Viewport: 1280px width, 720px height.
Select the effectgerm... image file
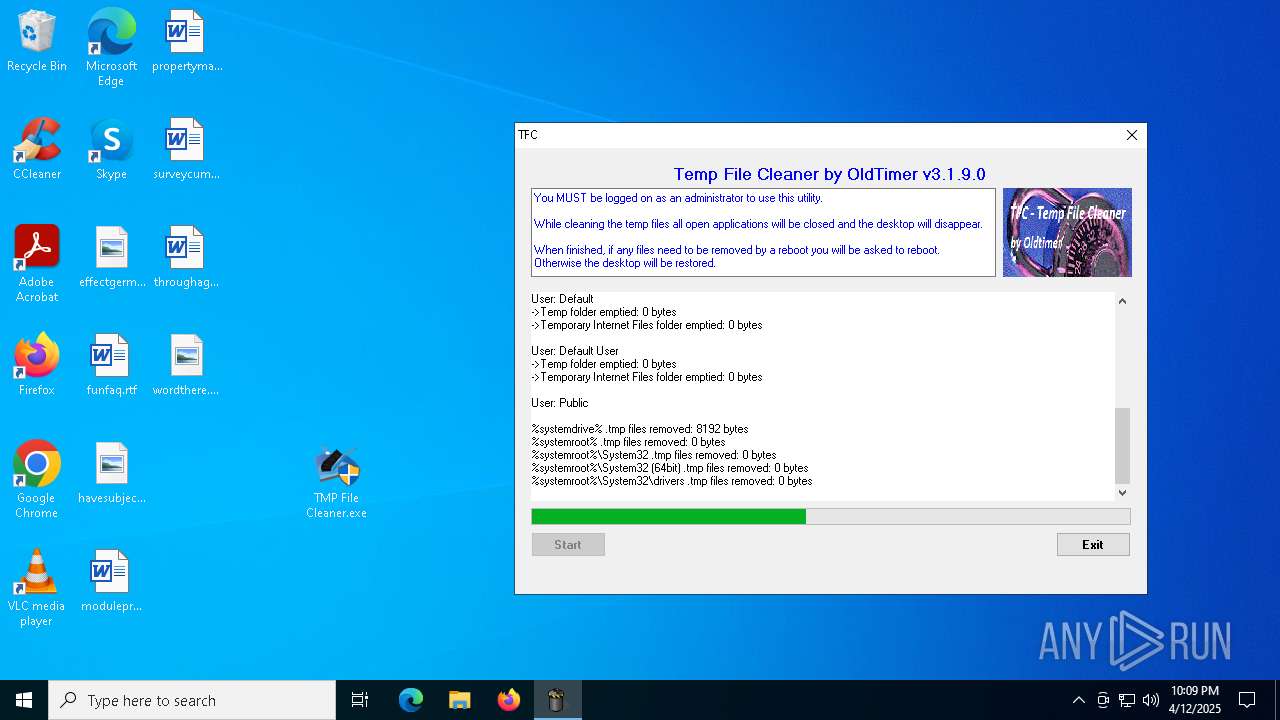point(112,257)
